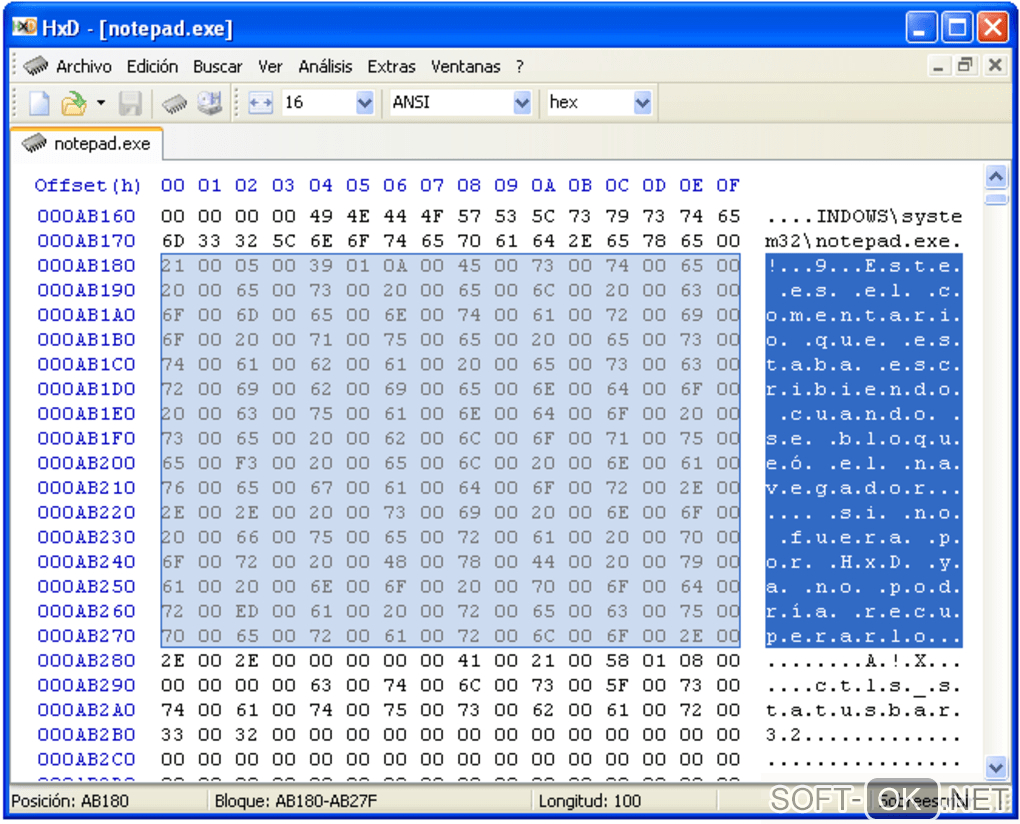Open the Ventanas menu
The height and width of the screenshot is (824, 1020).
tap(465, 66)
